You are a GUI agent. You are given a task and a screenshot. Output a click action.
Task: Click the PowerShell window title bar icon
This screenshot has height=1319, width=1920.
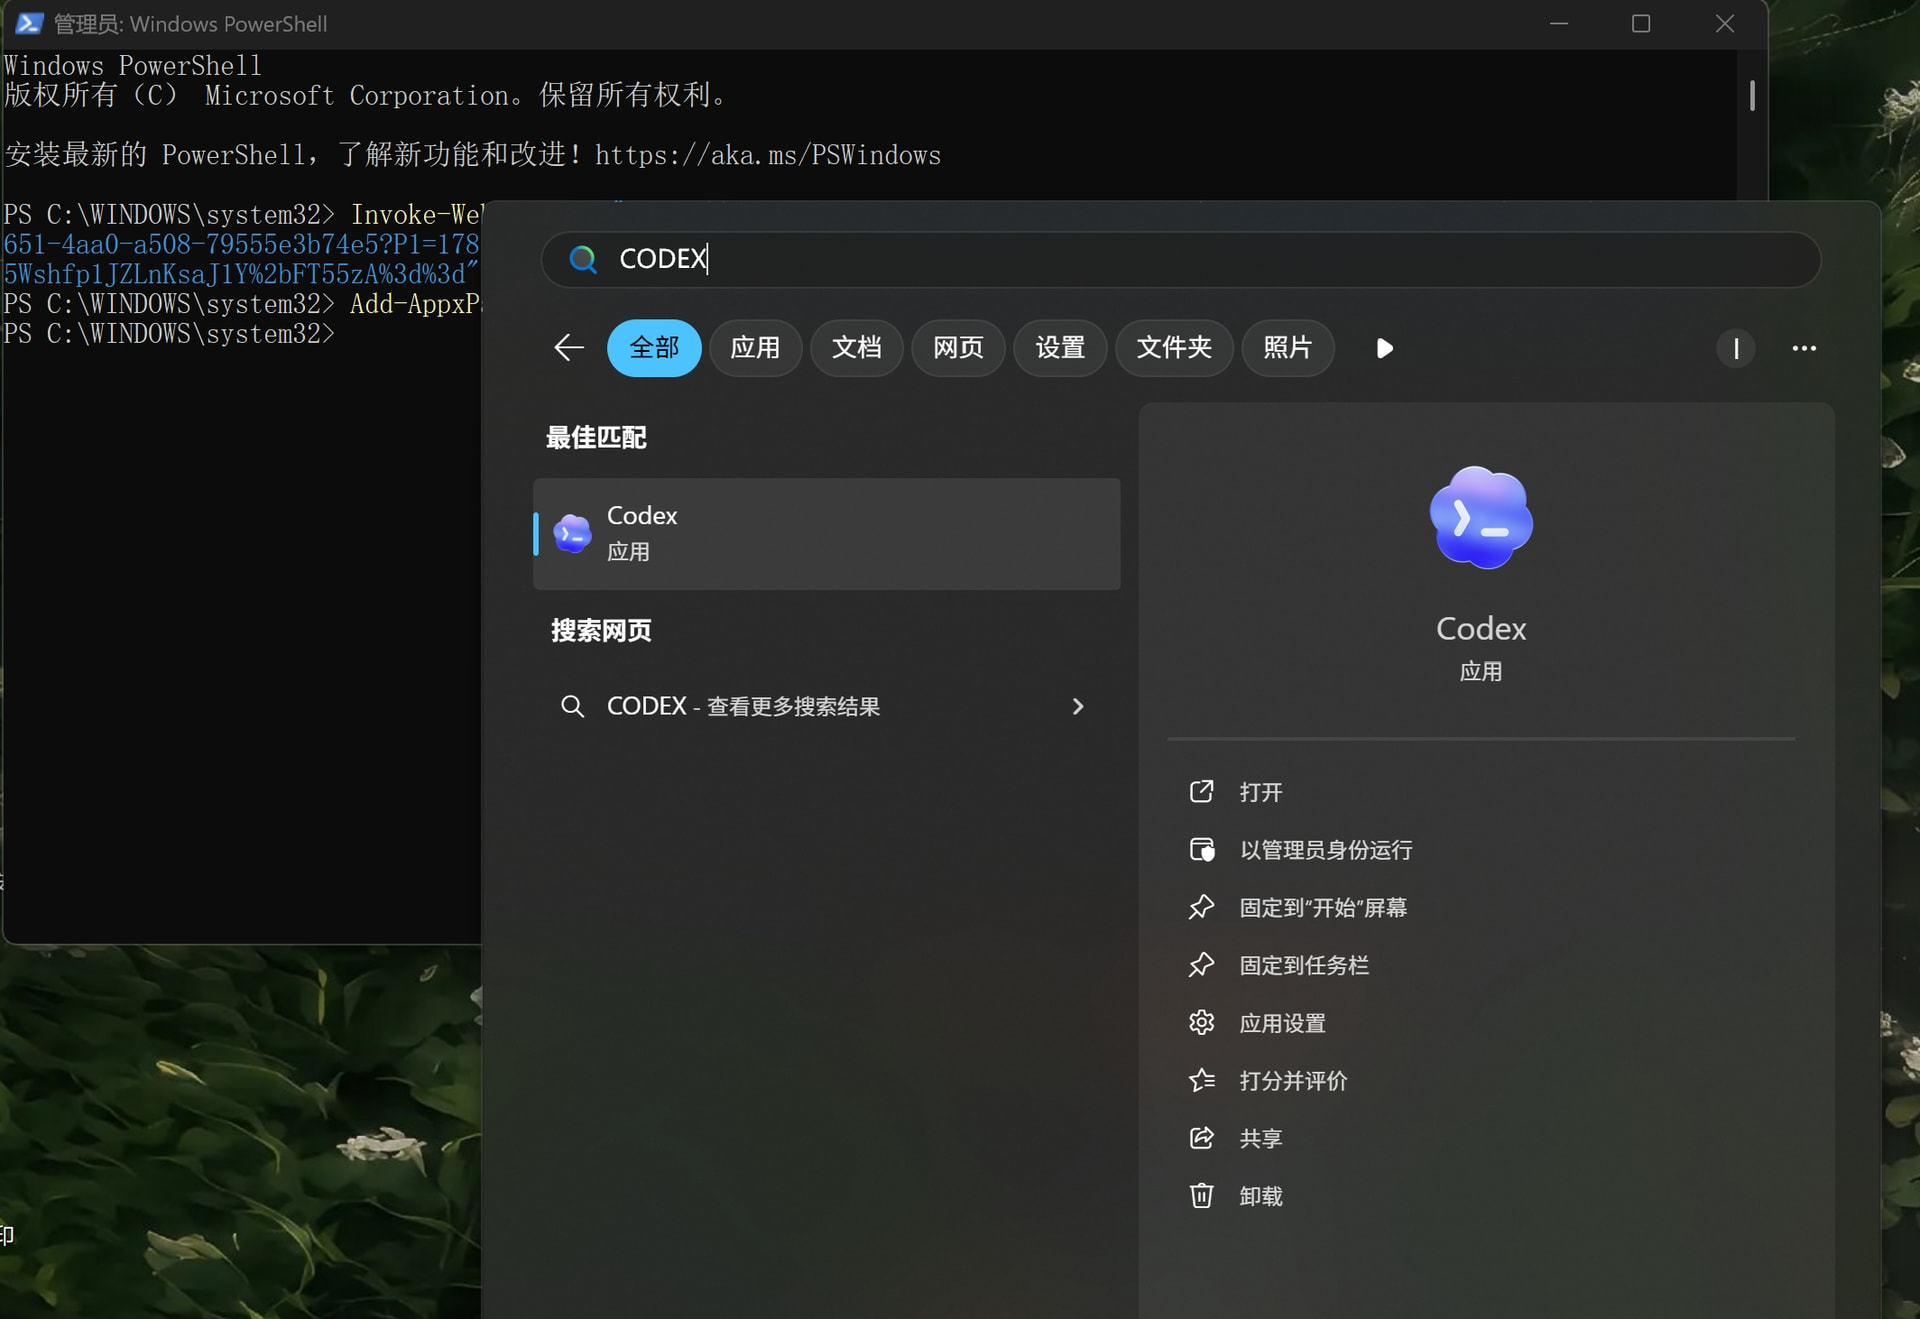click(29, 23)
